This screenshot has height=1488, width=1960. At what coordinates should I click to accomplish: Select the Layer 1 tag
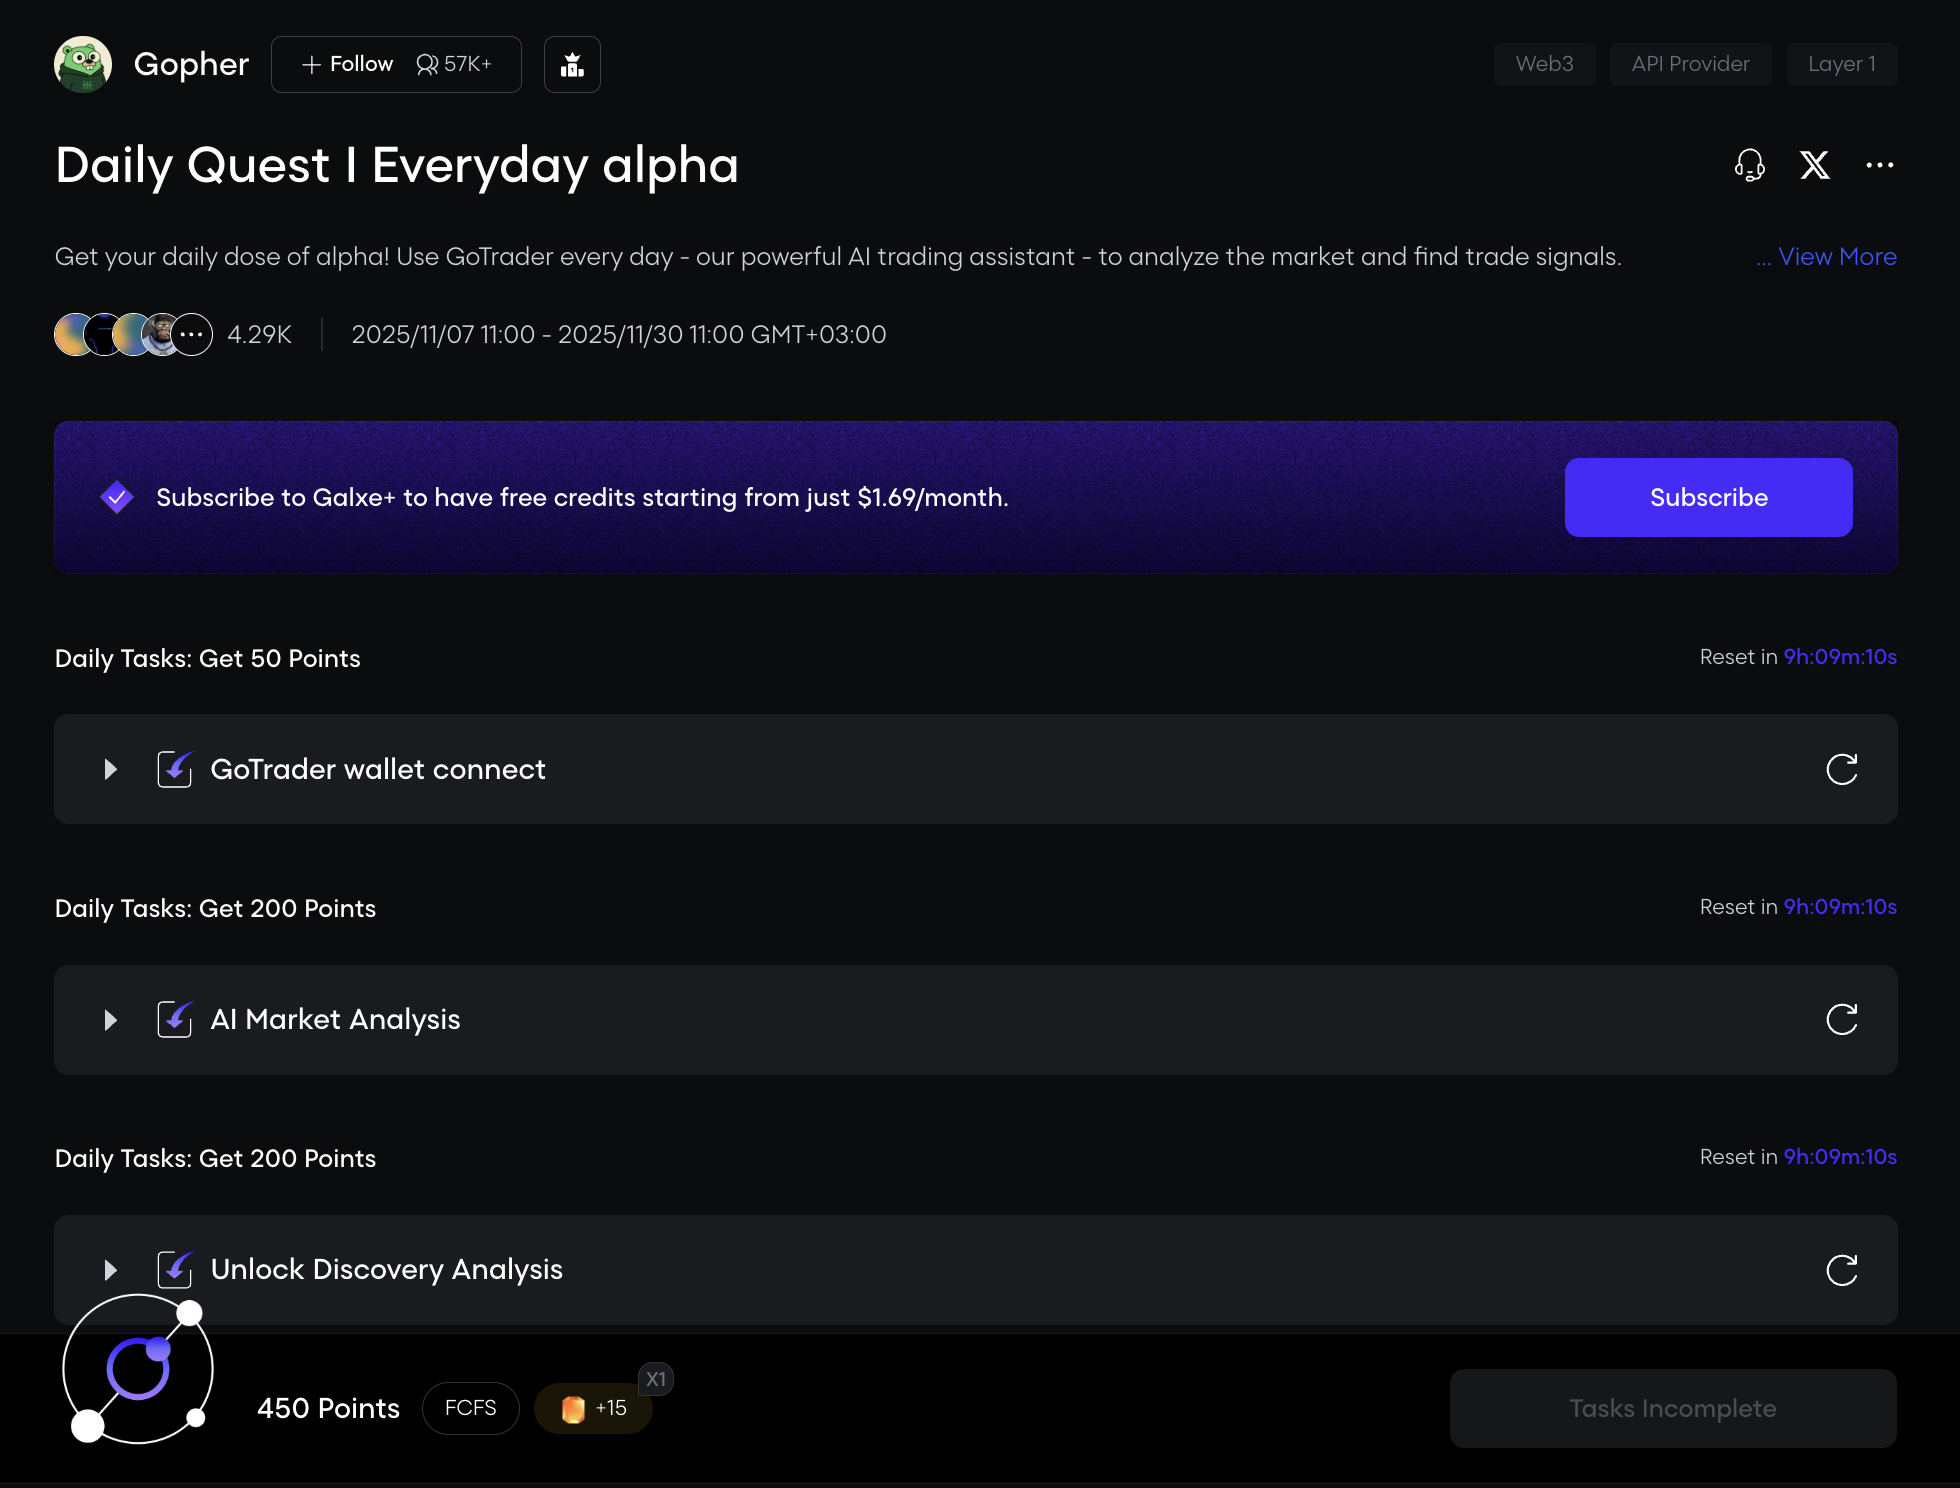(x=1841, y=64)
